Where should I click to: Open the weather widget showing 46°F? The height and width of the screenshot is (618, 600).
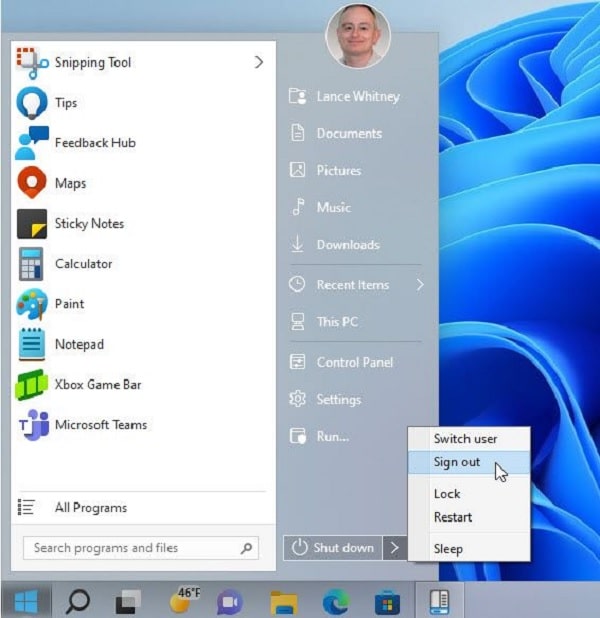184,601
